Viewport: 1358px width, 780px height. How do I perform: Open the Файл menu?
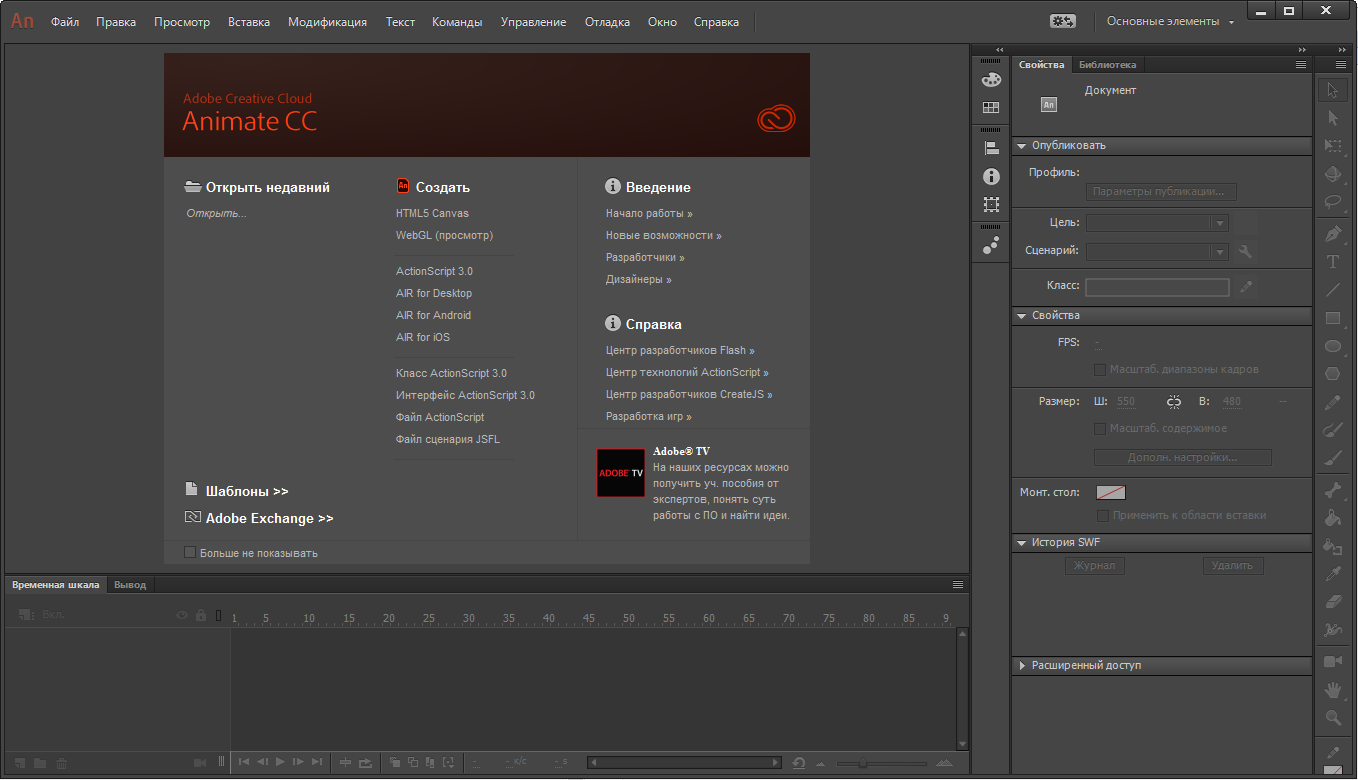pos(65,22)
